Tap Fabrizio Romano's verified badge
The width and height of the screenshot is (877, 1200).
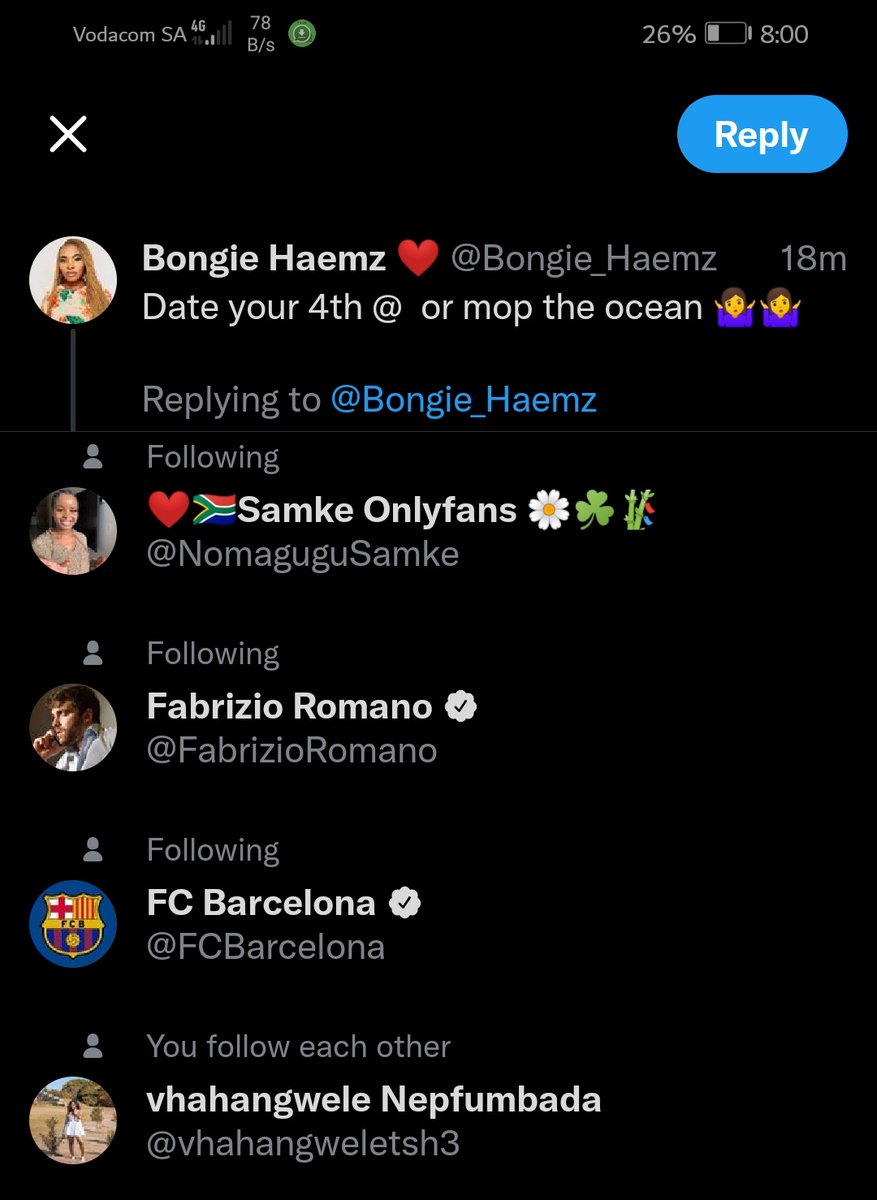tap(460, 707)
